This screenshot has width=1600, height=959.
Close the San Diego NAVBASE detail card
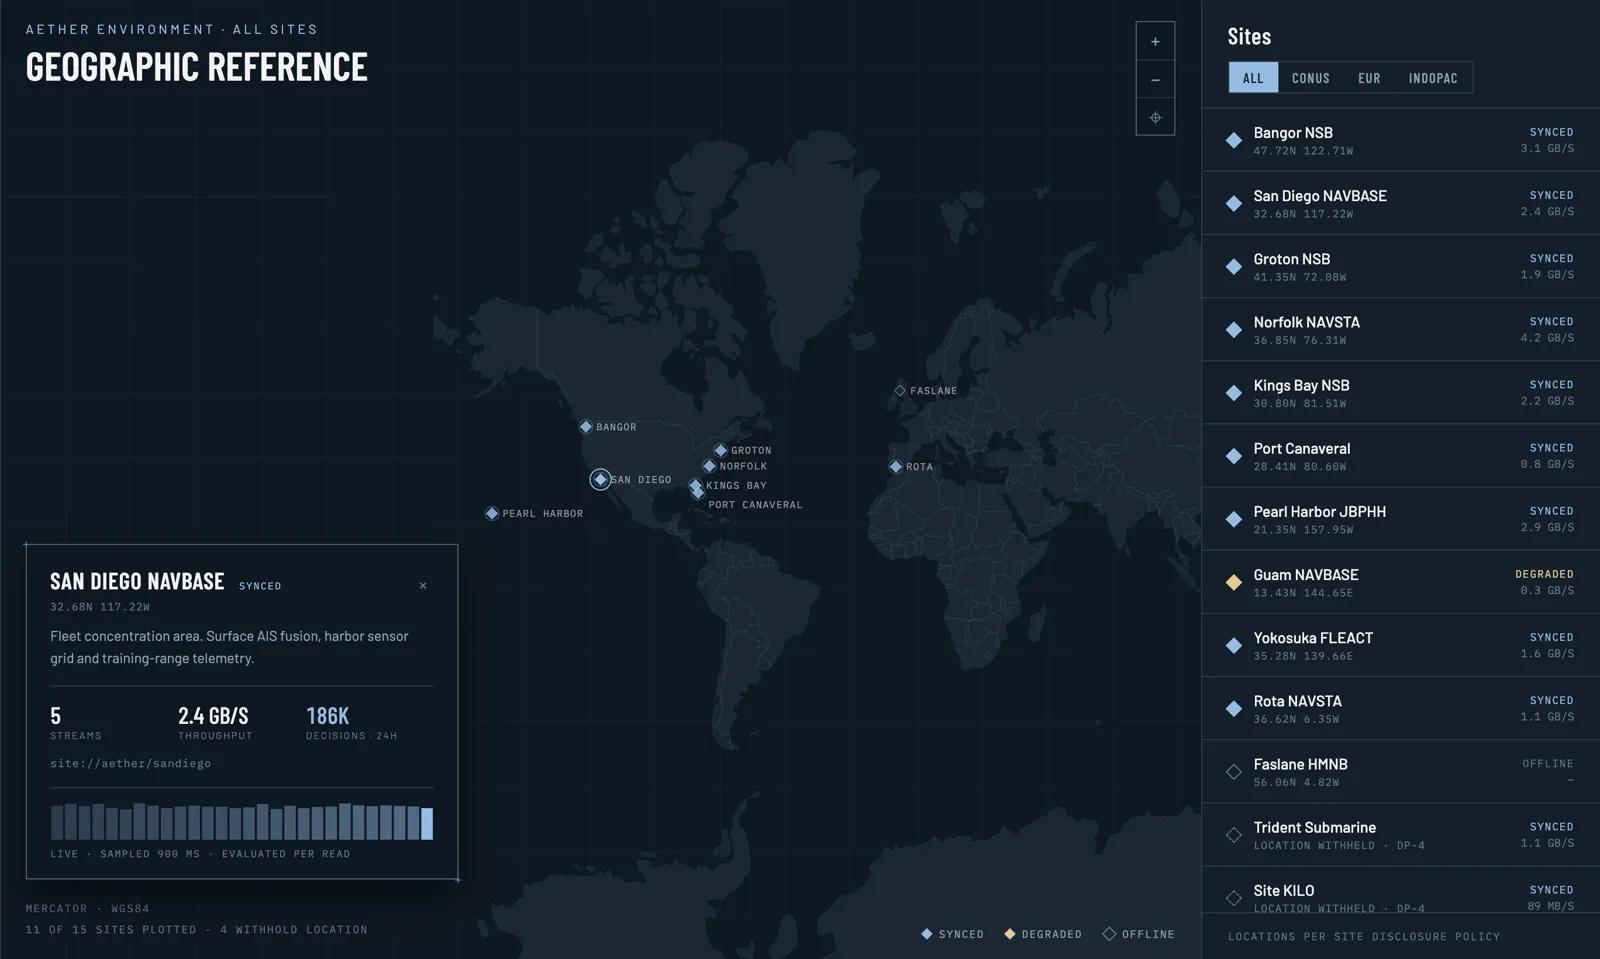tap(423, 586)
